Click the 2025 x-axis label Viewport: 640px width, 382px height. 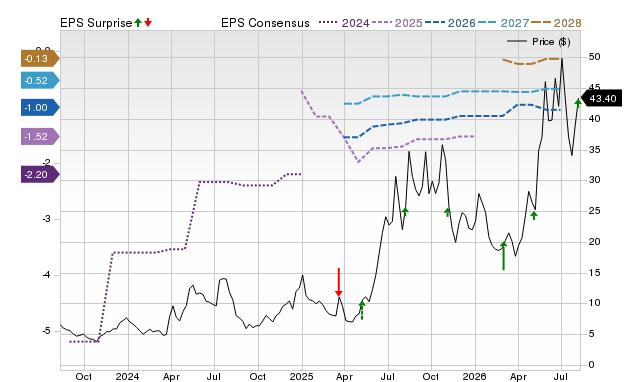pyautogui.click(x=301, y=376)
